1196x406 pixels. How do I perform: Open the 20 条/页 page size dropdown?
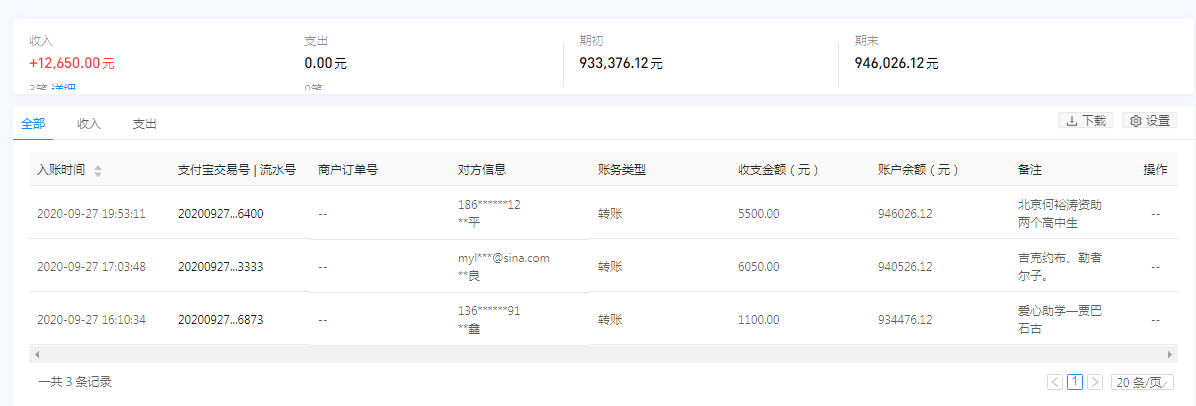point(1140,382)
